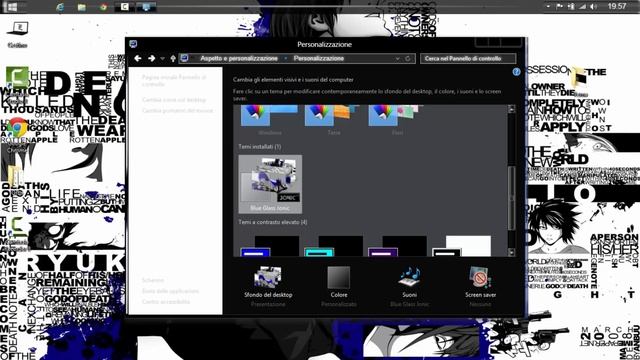Refresh the Personalizzazione page
This screenshot has height=360, width=640.
point(407,58)
